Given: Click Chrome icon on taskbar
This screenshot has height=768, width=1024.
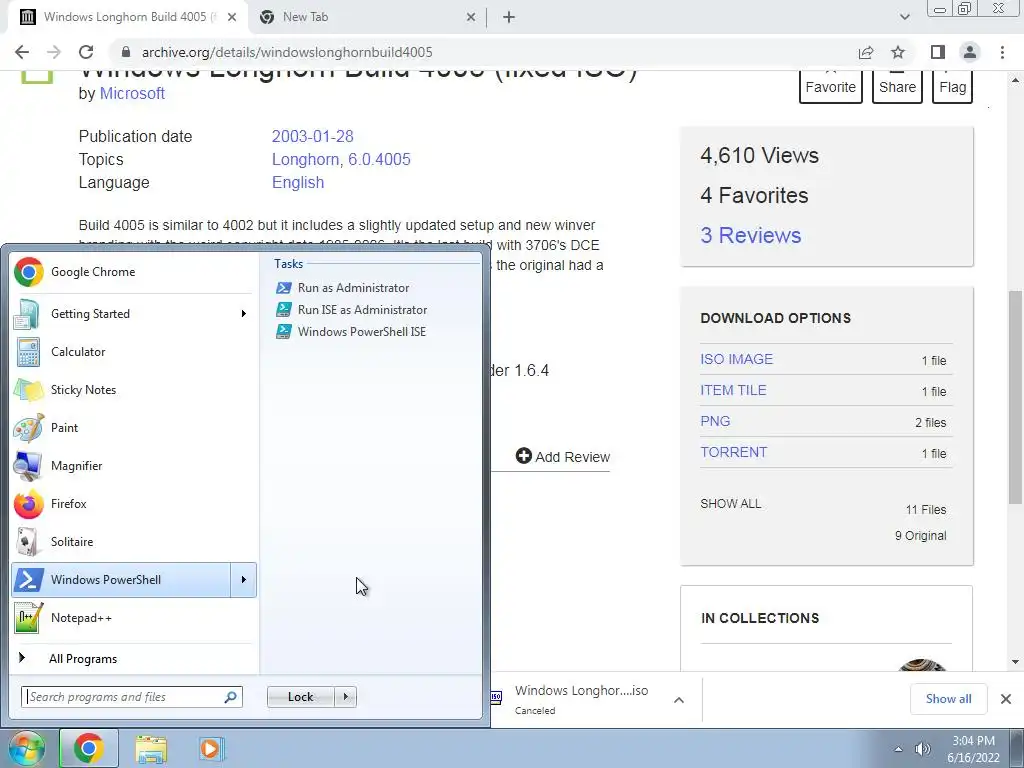Looking at the screenshot, I should [89, 748].
